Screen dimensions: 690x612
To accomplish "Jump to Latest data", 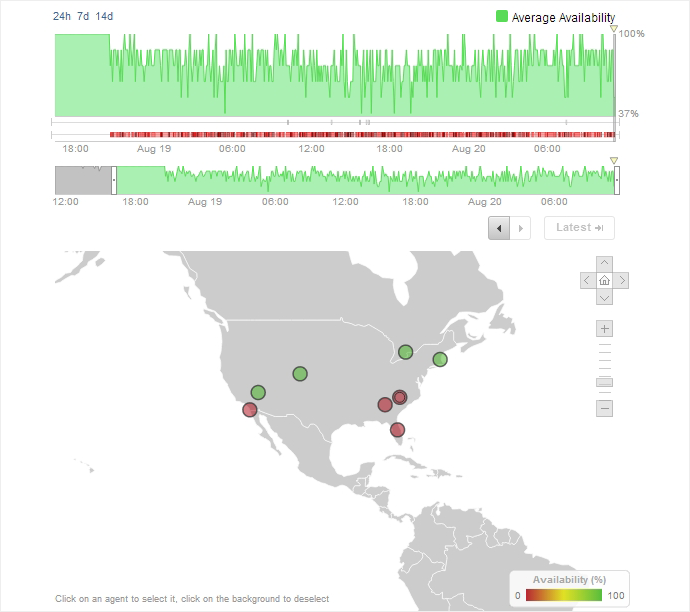I will click(x=579, y=228).
